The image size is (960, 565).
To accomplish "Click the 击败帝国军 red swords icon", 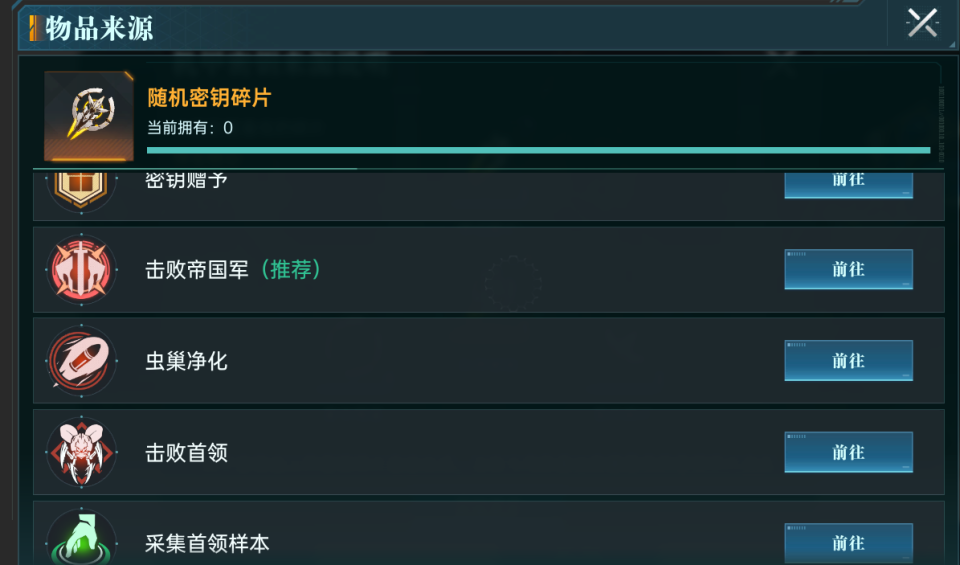I will (82, 270).
